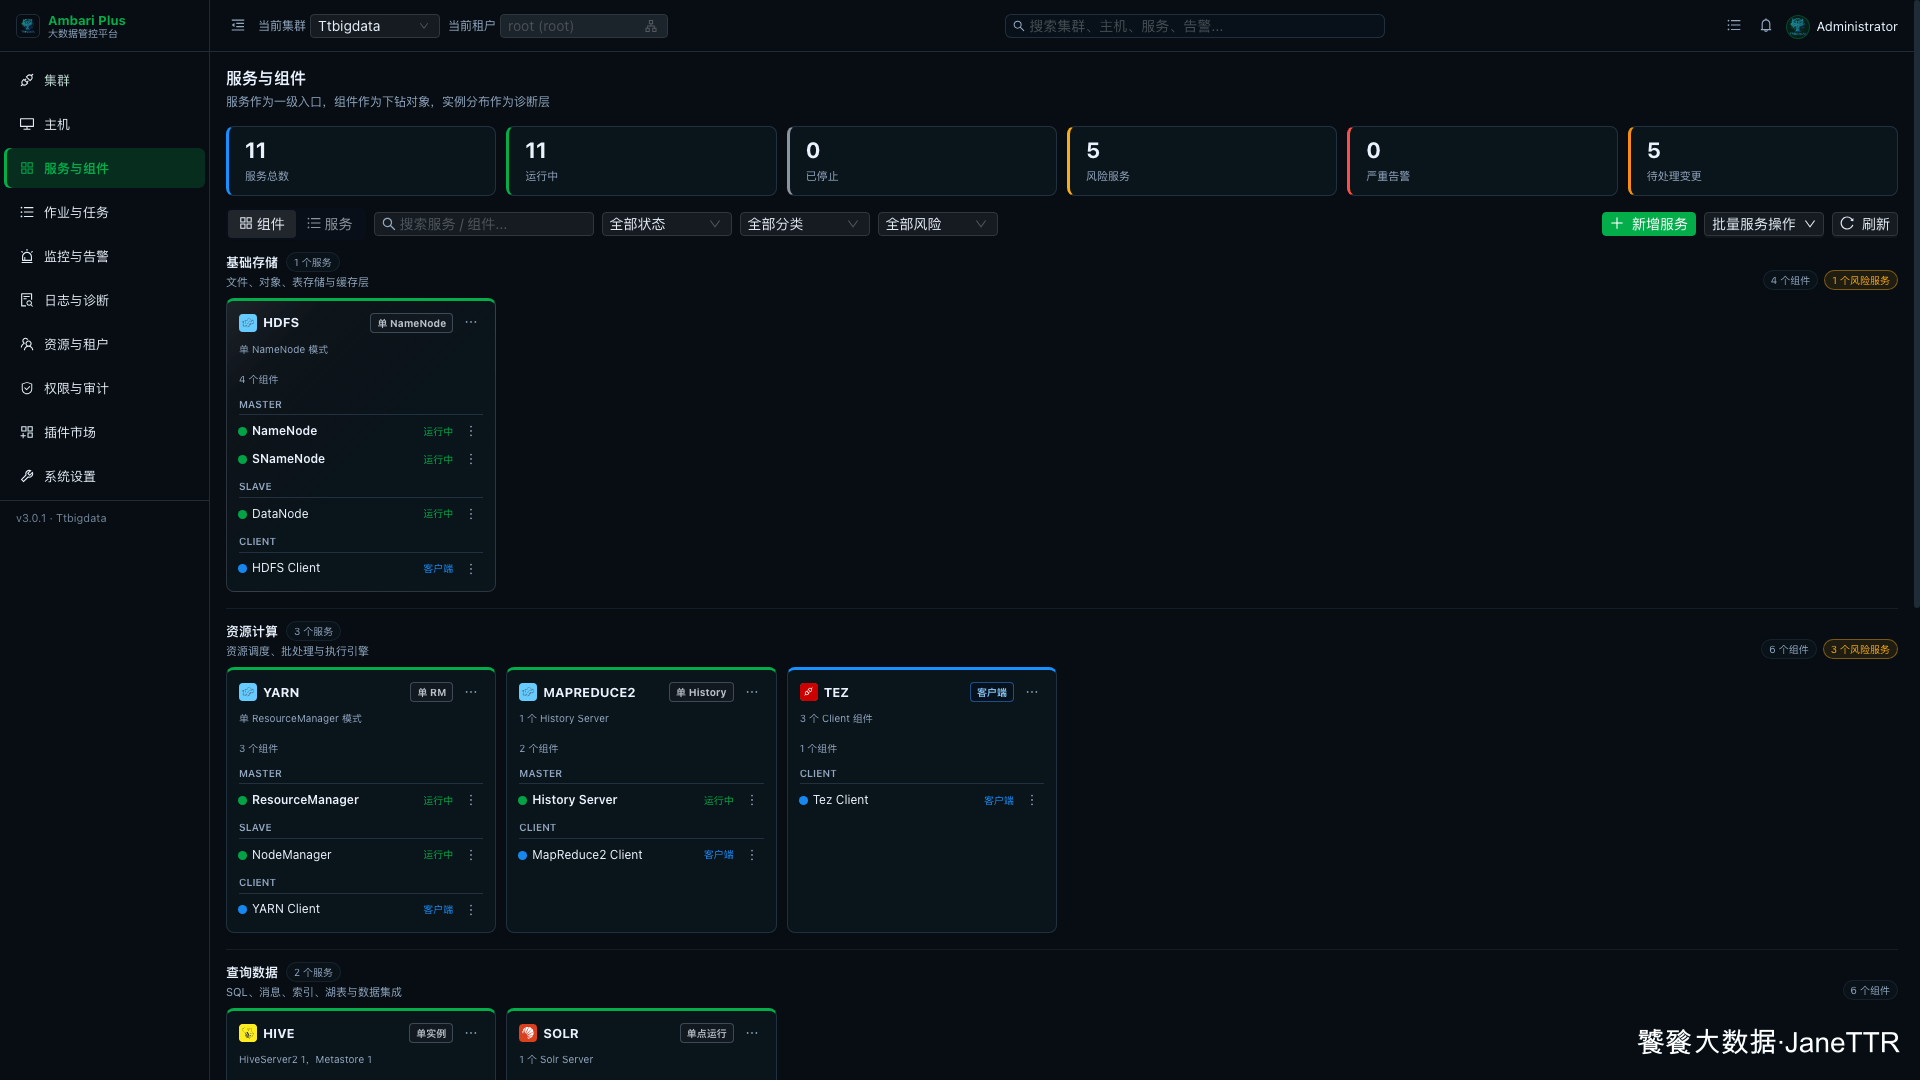Open 插件市场 sidebar menu item
Screen dimensions: 1920x1080
pyautogui.click(x=105, y=432)
